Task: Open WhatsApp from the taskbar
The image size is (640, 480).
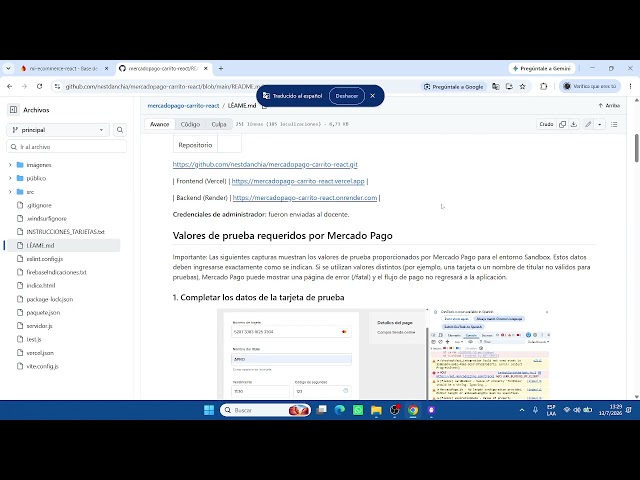Action: point(358,410)
